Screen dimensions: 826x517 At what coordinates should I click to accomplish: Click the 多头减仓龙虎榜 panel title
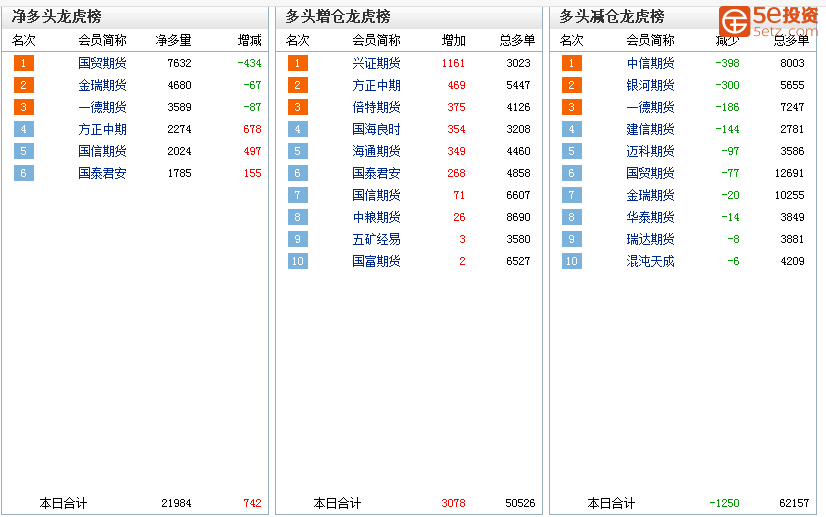point(612,17)
